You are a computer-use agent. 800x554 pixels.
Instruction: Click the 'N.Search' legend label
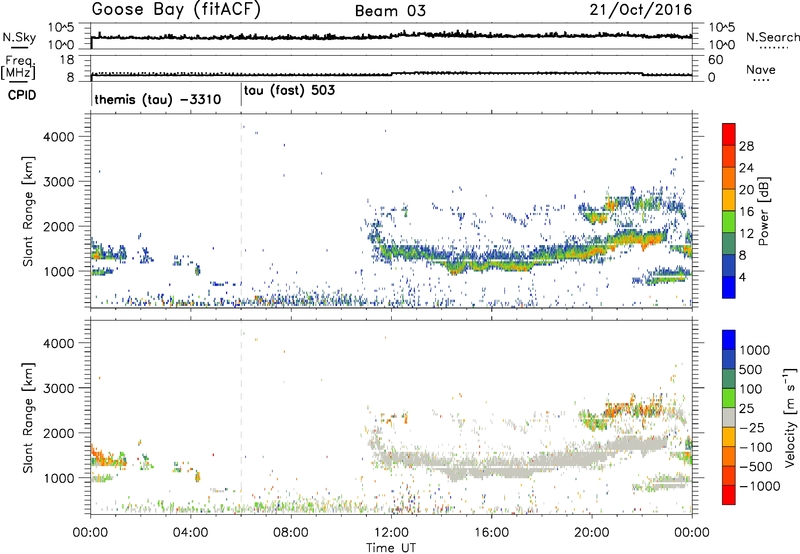(772, 37)
